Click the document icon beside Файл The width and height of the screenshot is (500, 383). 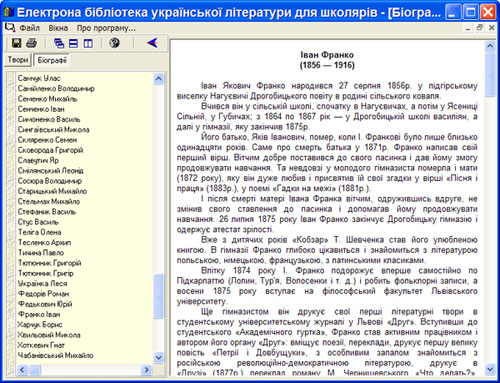click(x=10, y=28)
